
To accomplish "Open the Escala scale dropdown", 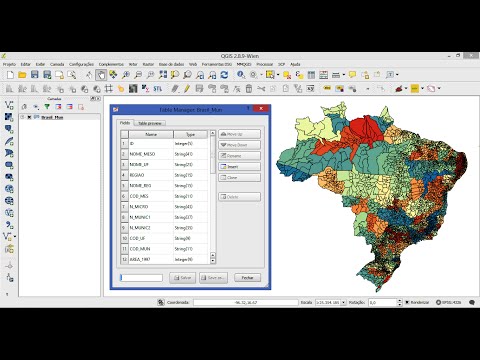I will point(343,302).
